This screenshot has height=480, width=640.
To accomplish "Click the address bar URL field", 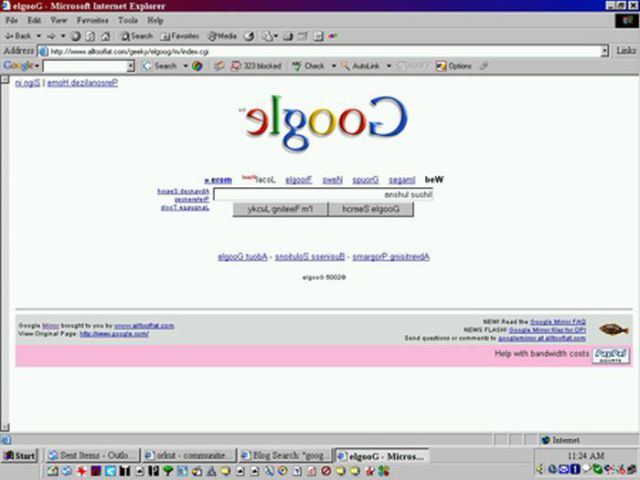I will click(320, 51).
